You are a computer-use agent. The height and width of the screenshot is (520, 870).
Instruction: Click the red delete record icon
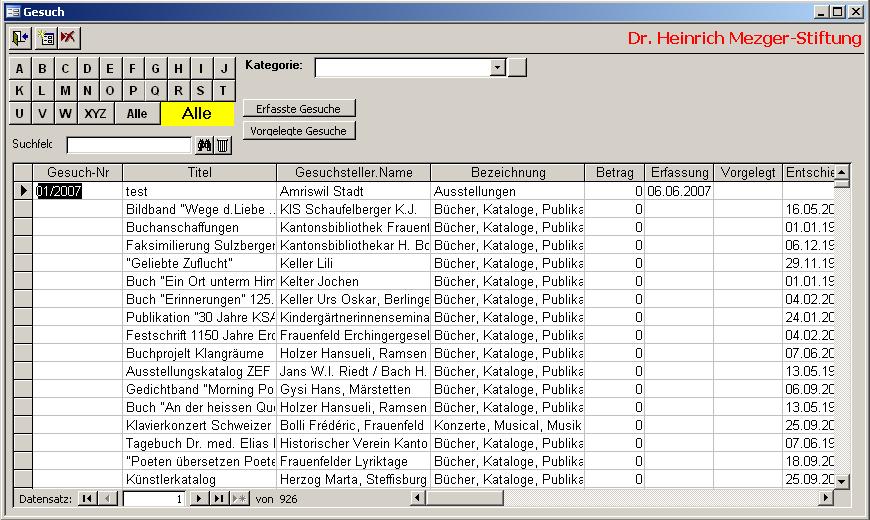point(68,38)
